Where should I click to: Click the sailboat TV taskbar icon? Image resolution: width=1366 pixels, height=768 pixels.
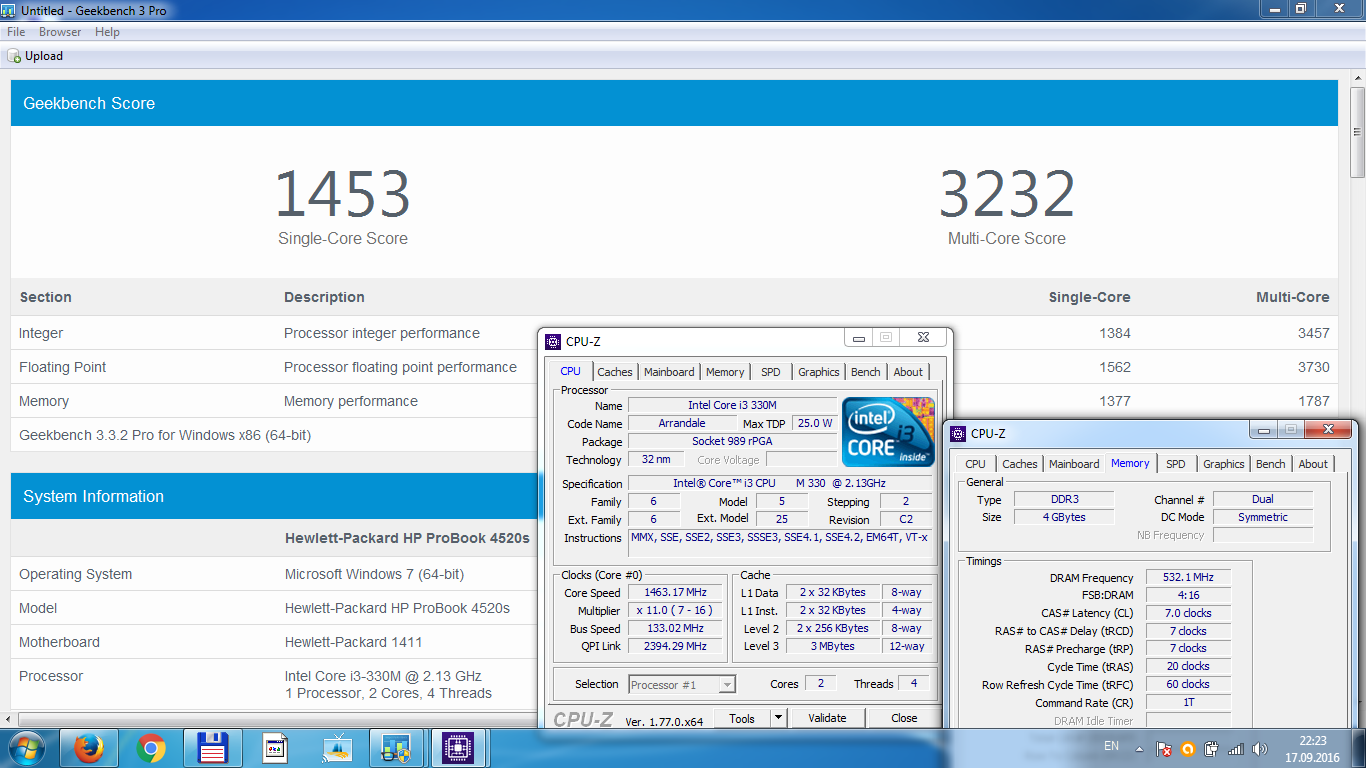click(x=337, y=748)
